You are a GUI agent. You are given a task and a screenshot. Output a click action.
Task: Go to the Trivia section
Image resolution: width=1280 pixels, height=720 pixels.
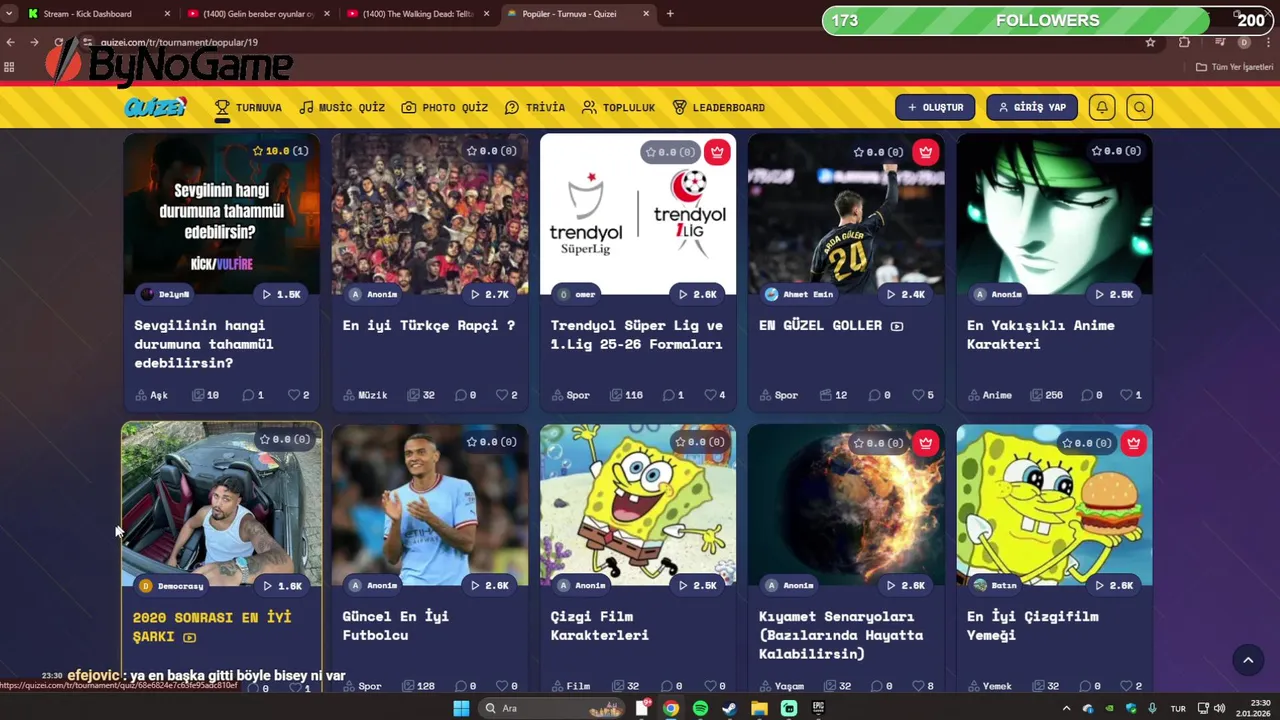[535, 107]
